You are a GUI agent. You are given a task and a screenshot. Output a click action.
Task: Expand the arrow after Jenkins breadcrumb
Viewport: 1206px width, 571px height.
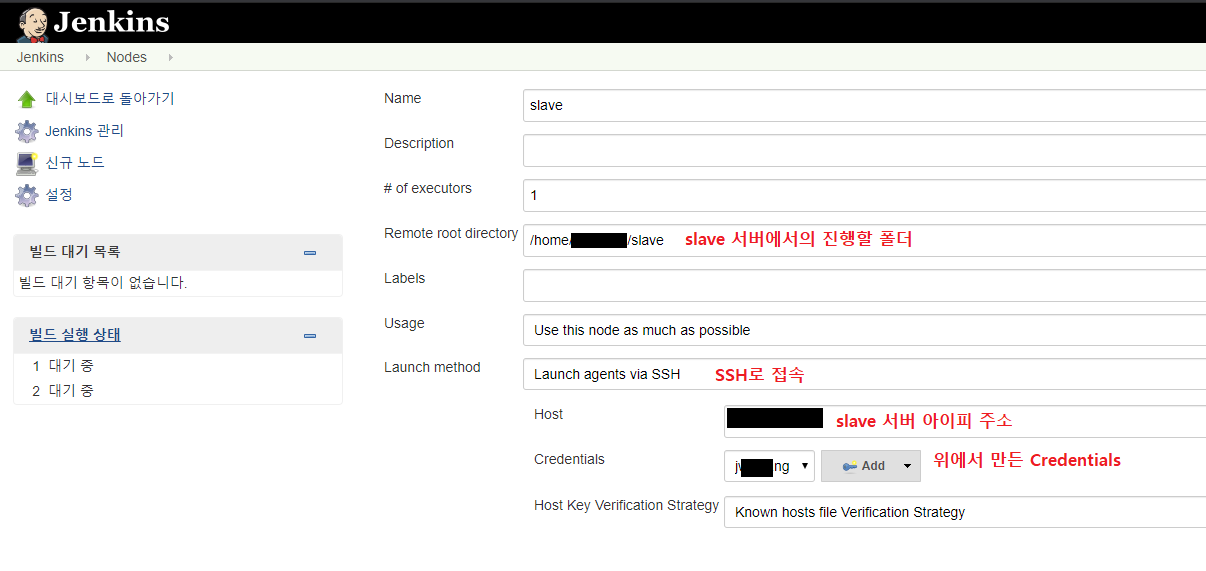click(x=88, y=58)
